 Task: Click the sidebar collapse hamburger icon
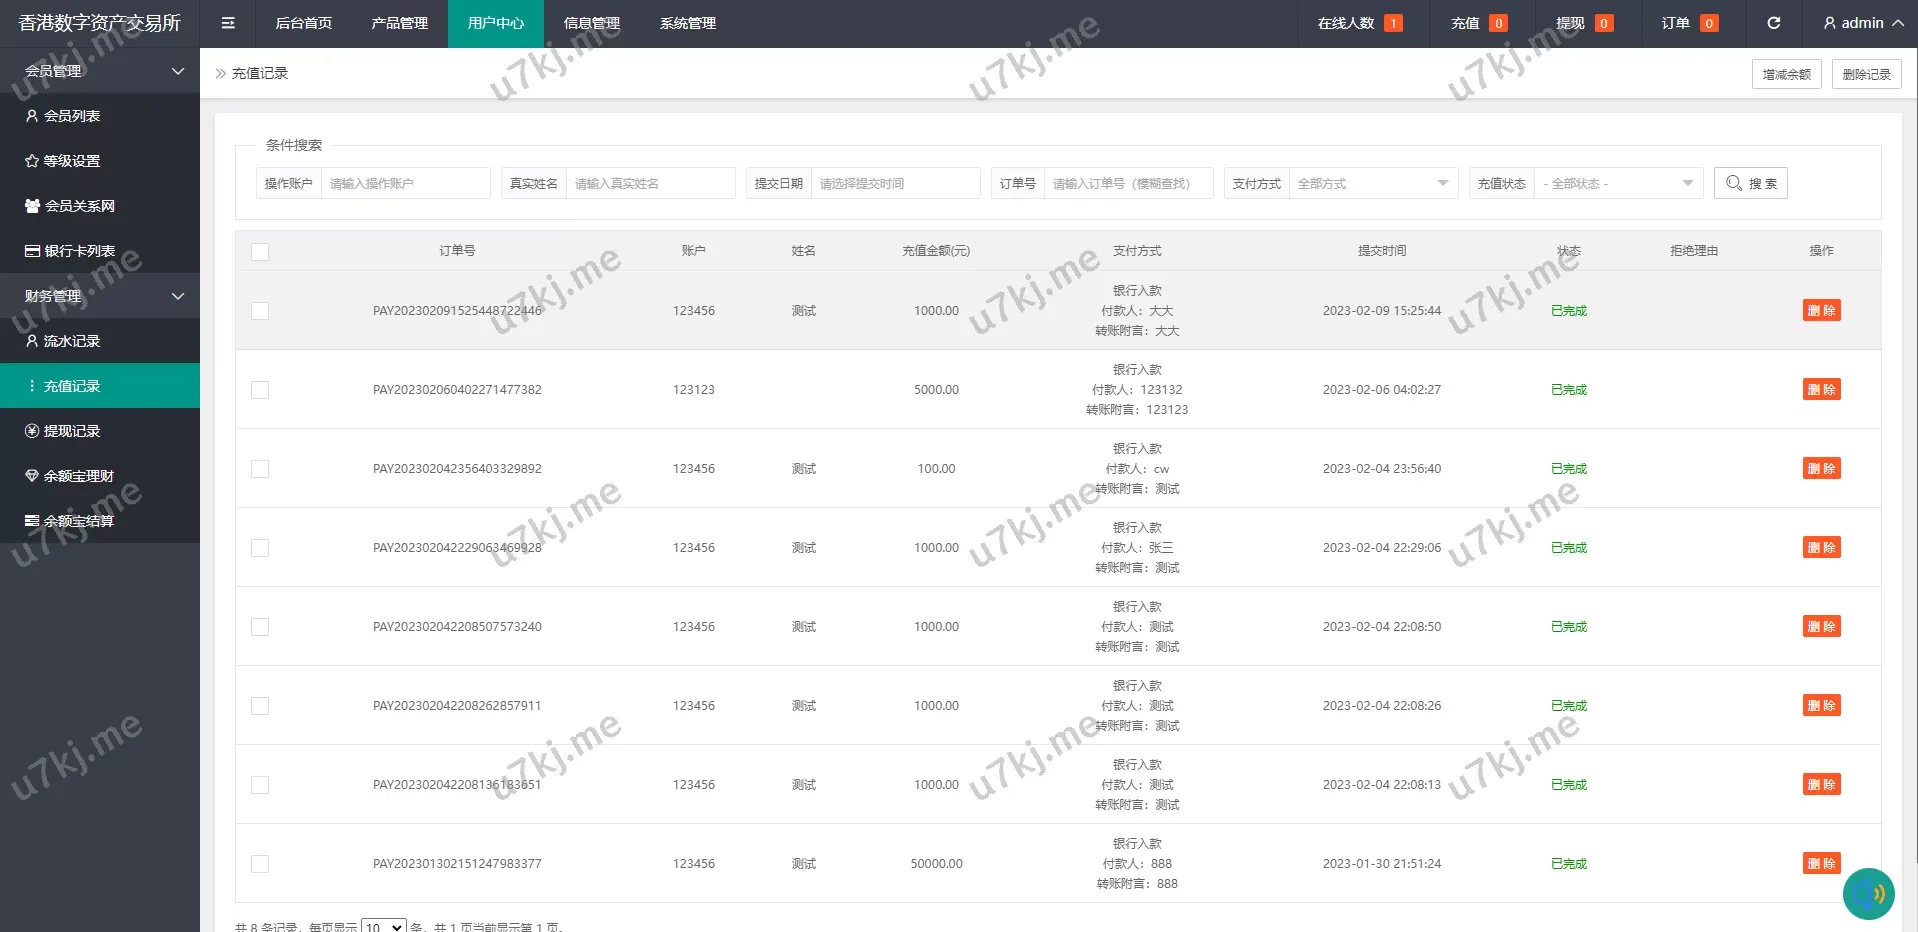228,23
